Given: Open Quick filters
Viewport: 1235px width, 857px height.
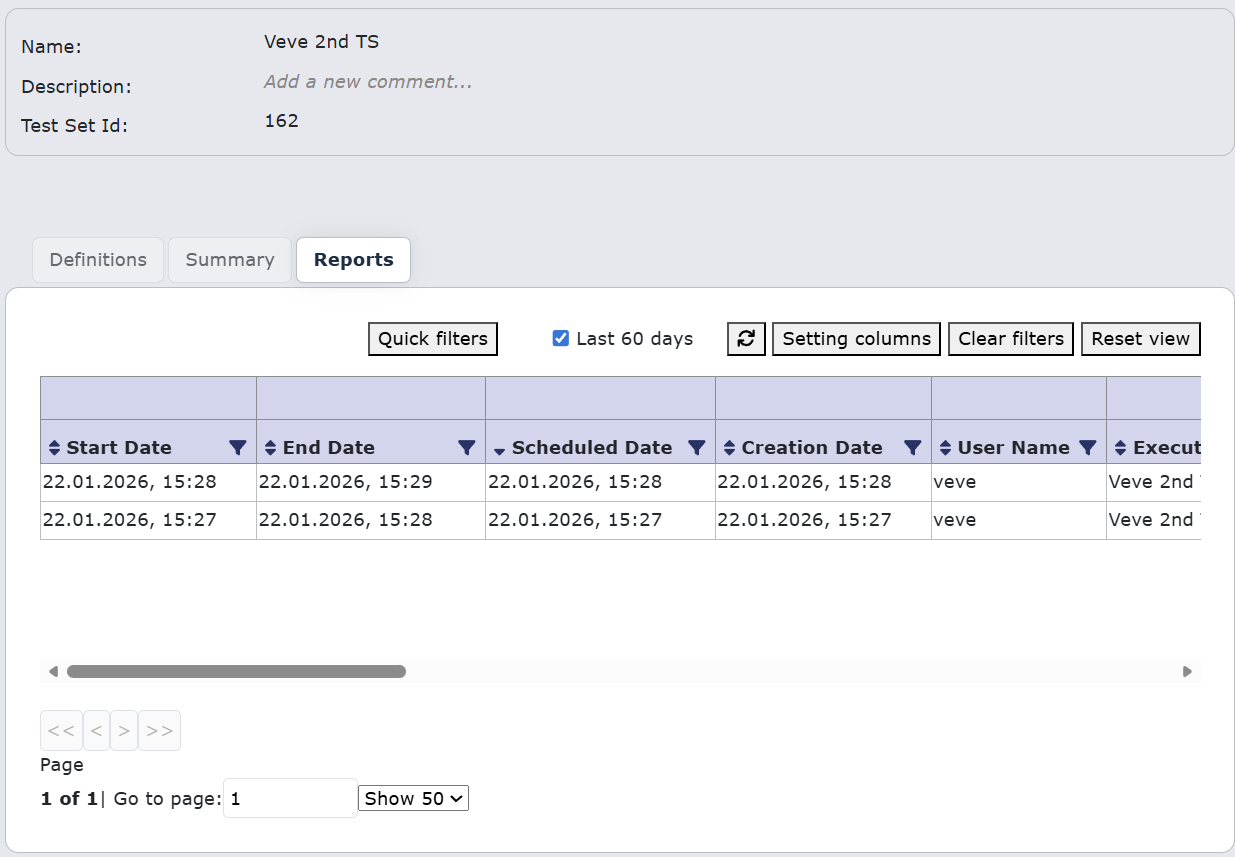Looking at the screenshot, I should pyautogui.click(x=433, y=339).
